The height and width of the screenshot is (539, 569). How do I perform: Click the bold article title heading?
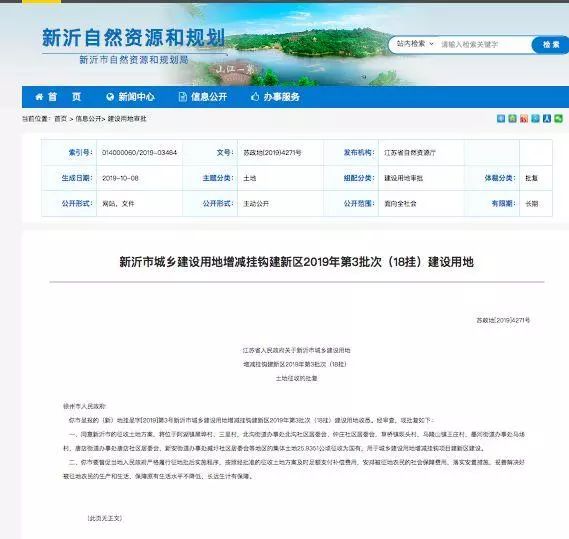[296, 262]
